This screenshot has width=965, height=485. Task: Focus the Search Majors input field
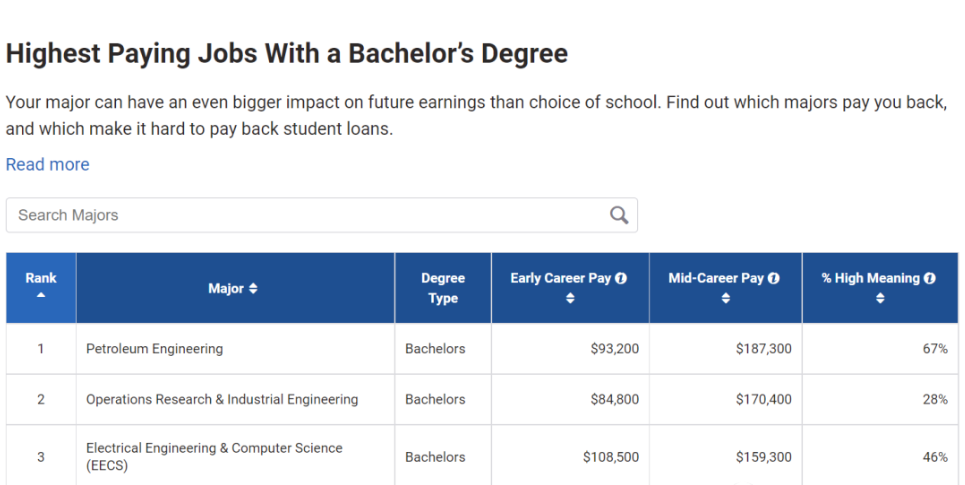pyautogui.click(x=322, y=215)
